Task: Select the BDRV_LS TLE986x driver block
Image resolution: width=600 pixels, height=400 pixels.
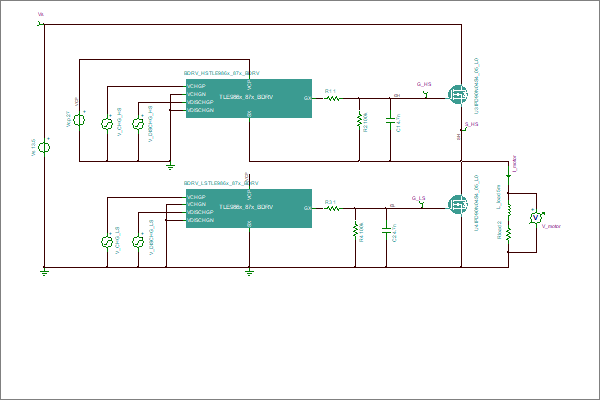Action: pos(249,208)
